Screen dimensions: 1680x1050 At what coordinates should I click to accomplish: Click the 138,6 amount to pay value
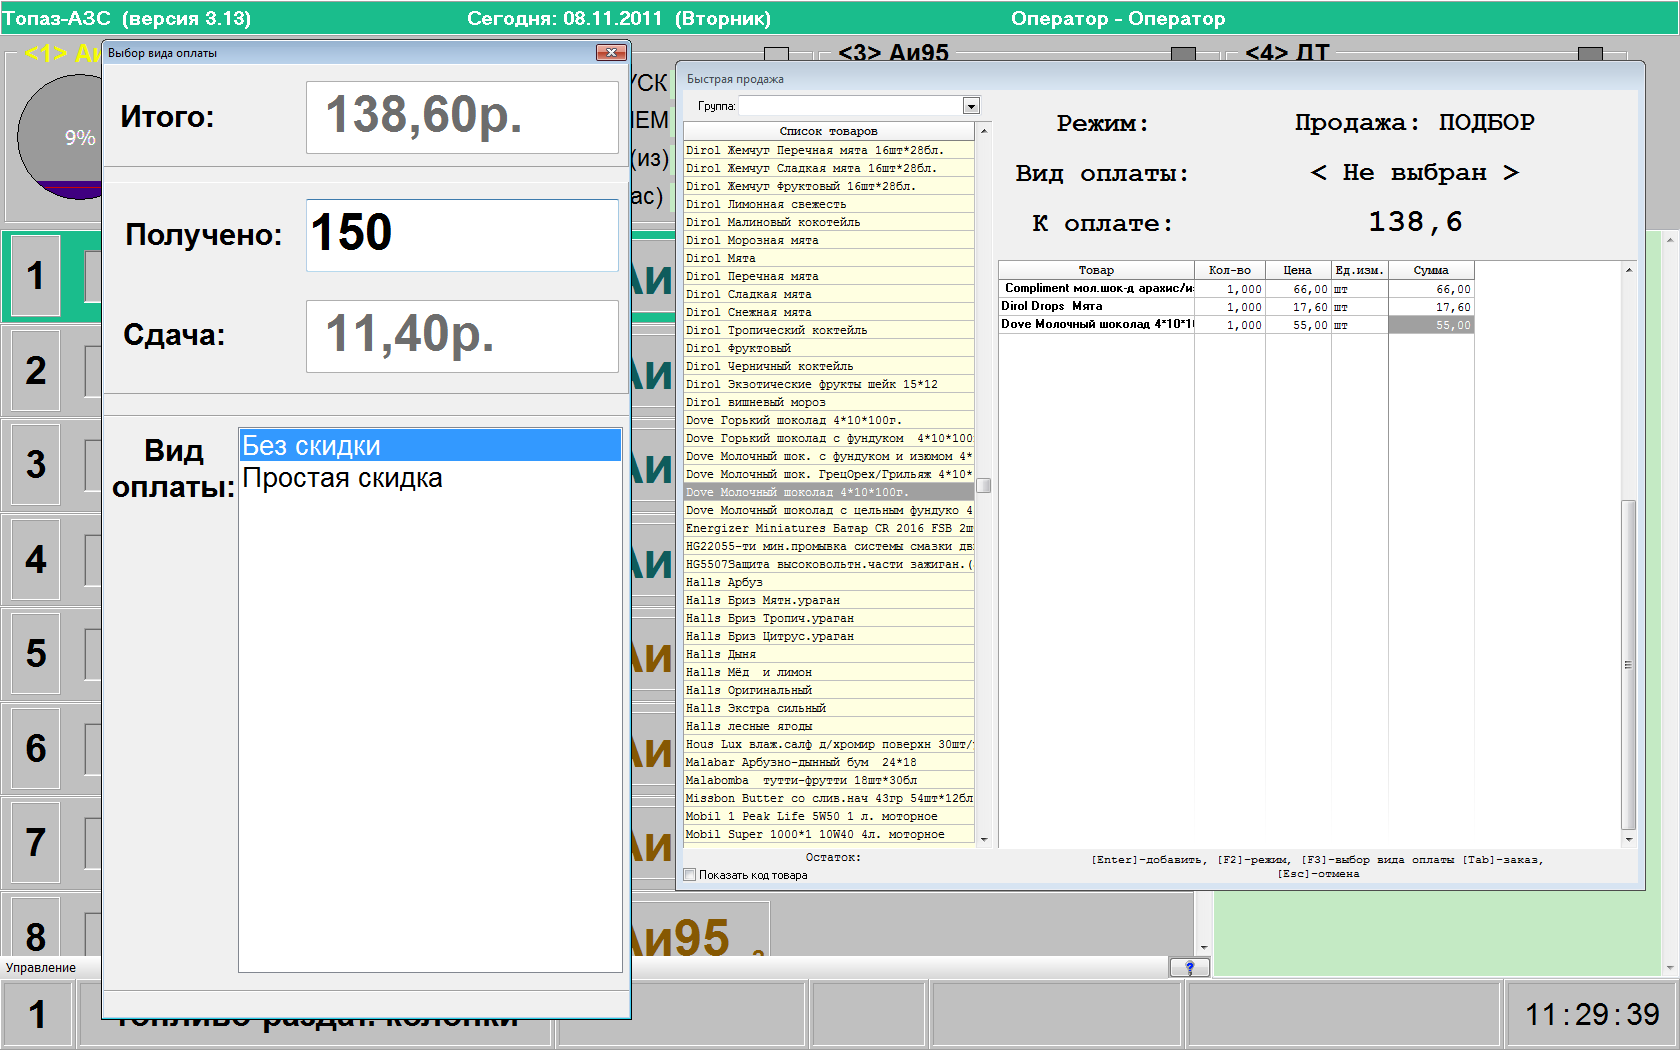click(1415, 222)
